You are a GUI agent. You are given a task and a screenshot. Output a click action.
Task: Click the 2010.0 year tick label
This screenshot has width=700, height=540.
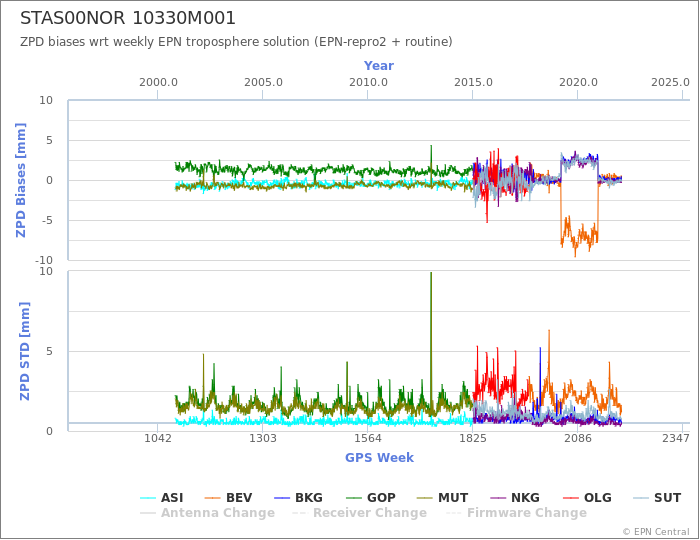coord(368,83)
